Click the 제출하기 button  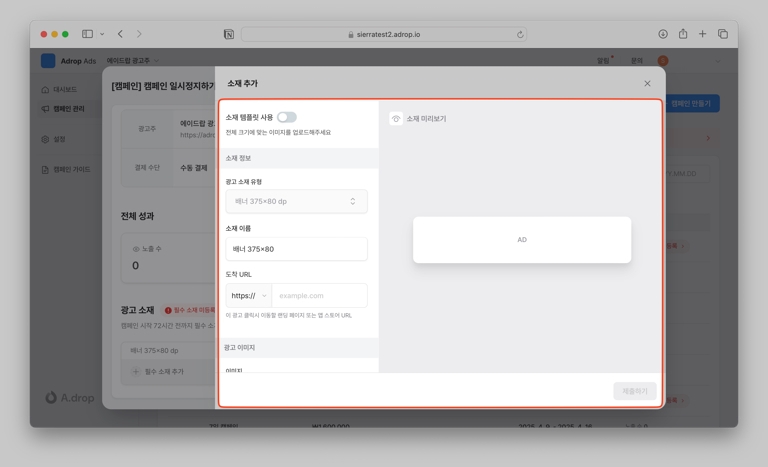635,391
